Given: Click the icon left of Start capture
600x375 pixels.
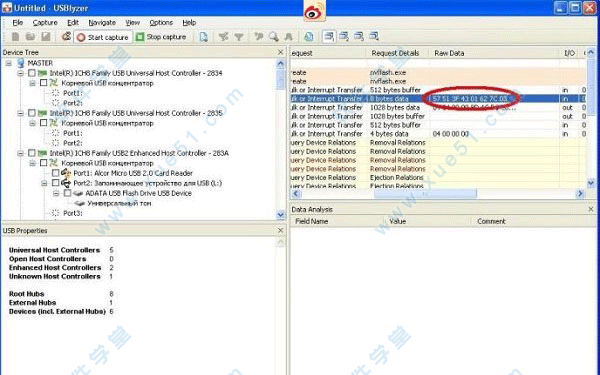Looking at the screenshot, I should [66, 37].
